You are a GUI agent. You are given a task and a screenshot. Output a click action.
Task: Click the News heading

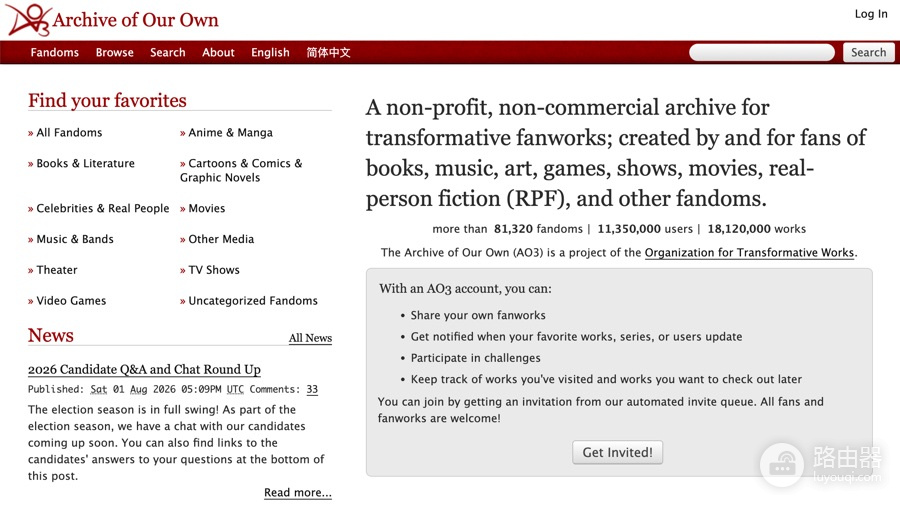[51, 335]
